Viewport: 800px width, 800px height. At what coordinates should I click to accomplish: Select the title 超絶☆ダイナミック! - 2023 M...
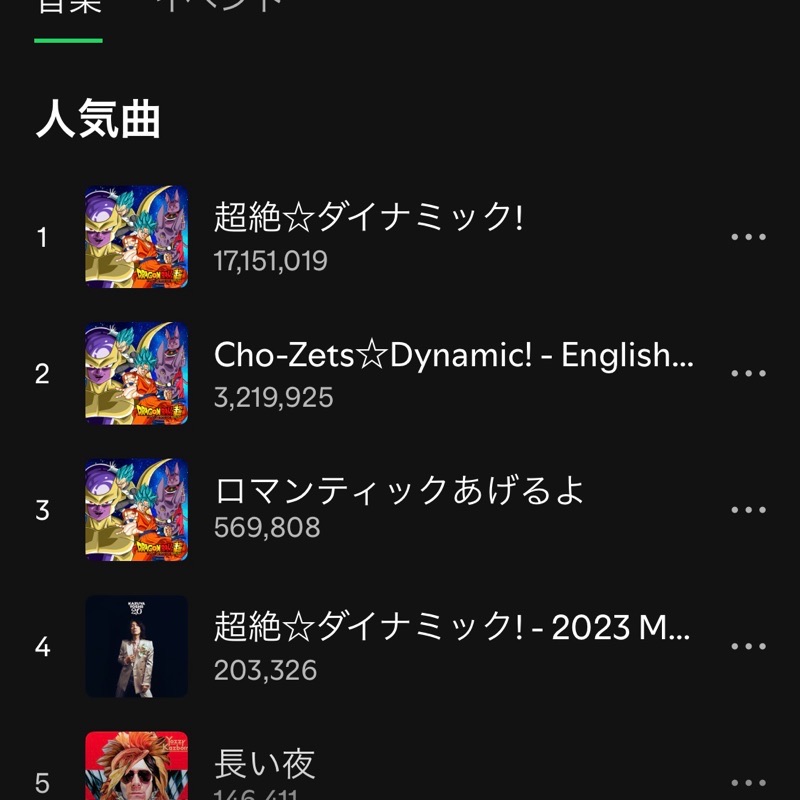tap(452, 627)
